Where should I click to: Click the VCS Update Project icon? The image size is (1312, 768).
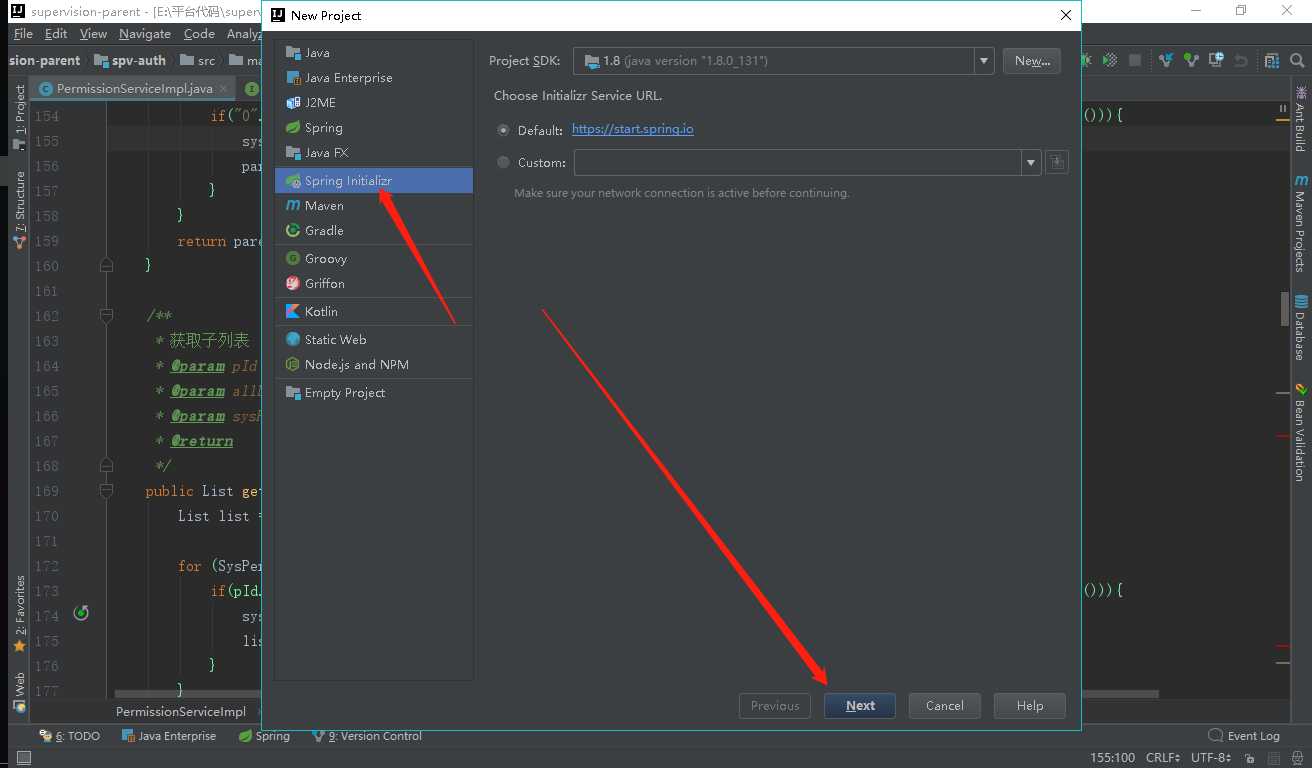click(1166, 60)
